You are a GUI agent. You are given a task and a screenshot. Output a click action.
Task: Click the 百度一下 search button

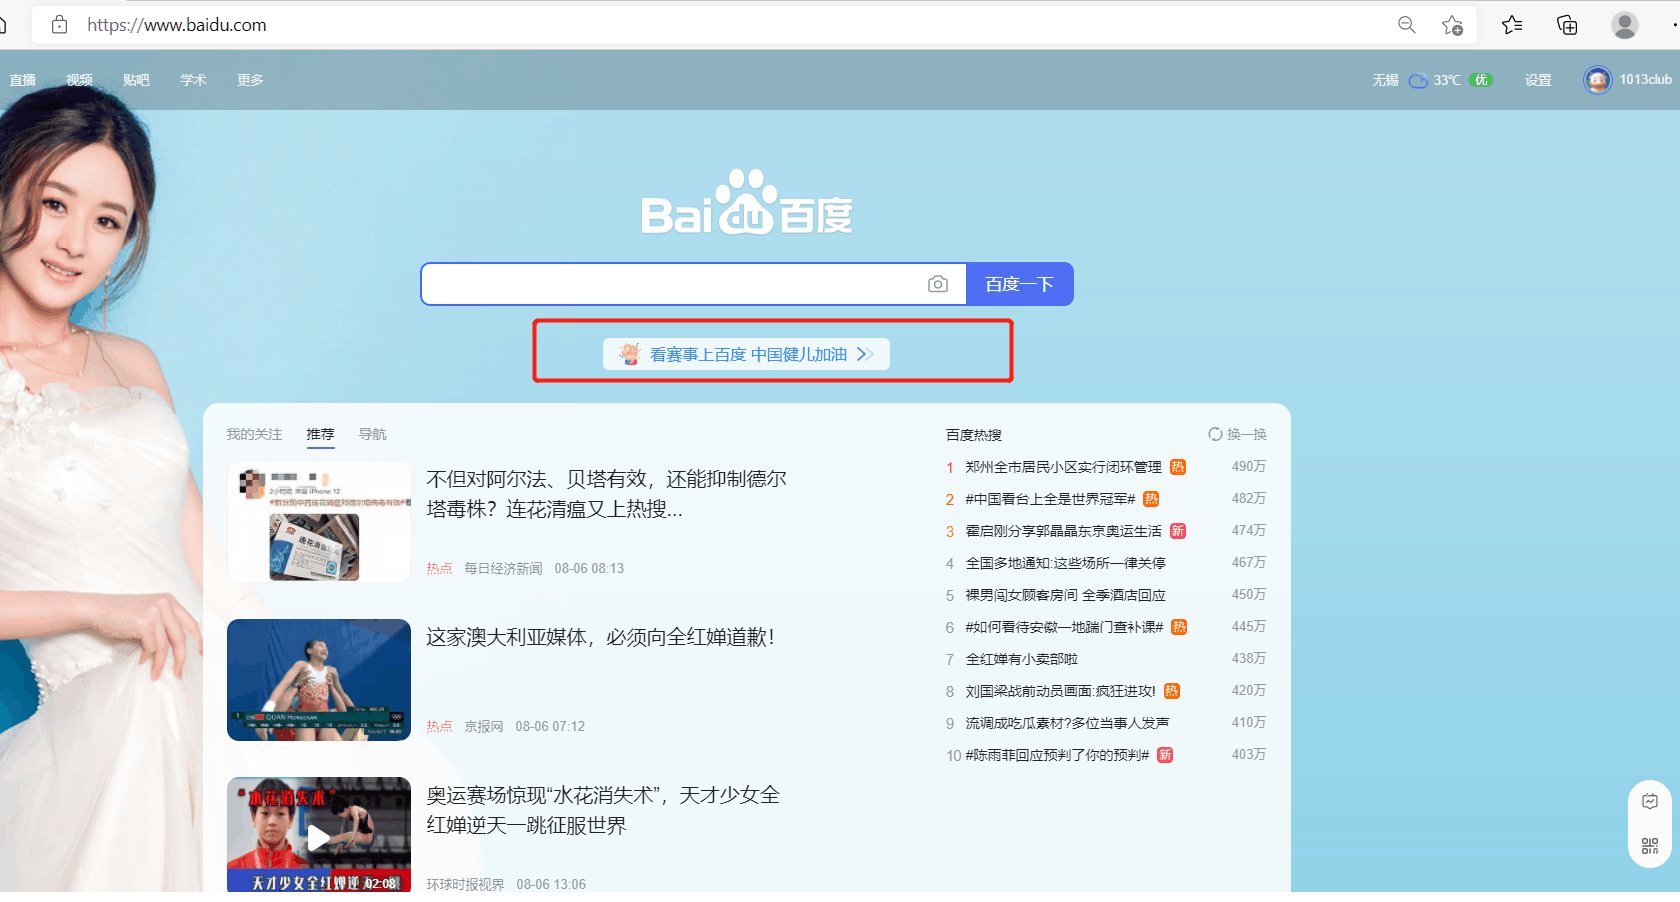pyautogui.click(x=1019, y=284)
